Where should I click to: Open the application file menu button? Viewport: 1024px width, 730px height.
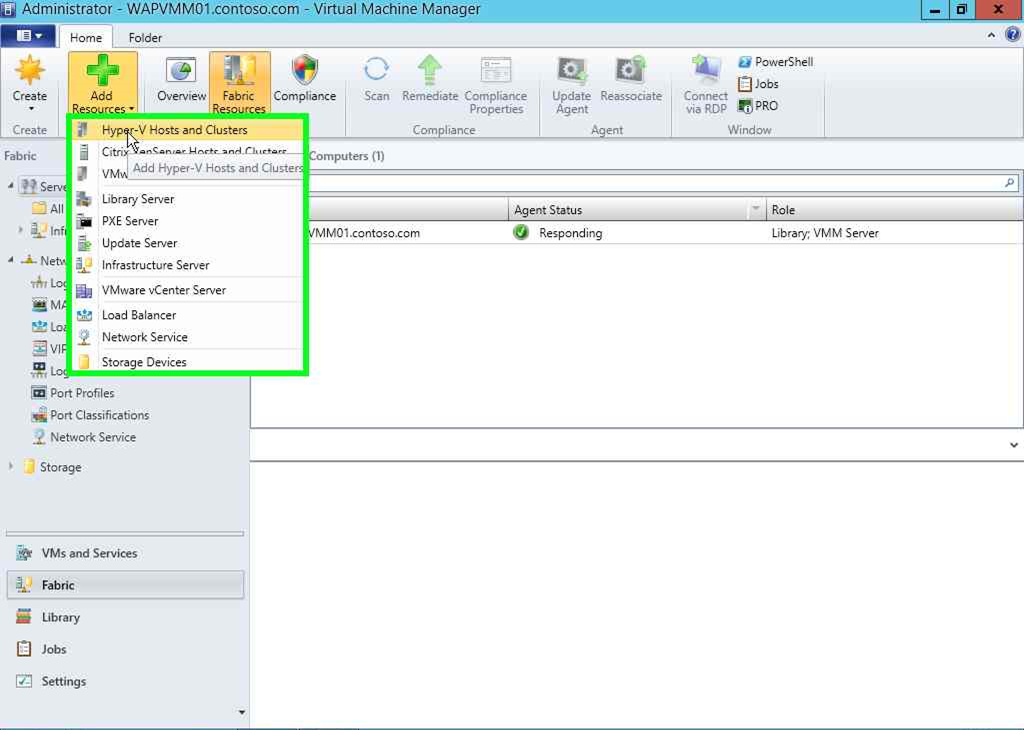(x=28, y=36)
